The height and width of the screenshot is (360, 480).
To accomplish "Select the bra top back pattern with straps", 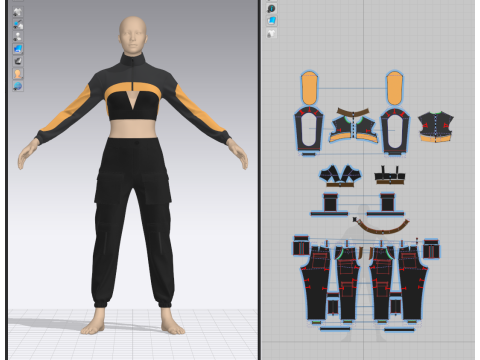I will click(x=390, y=175).
